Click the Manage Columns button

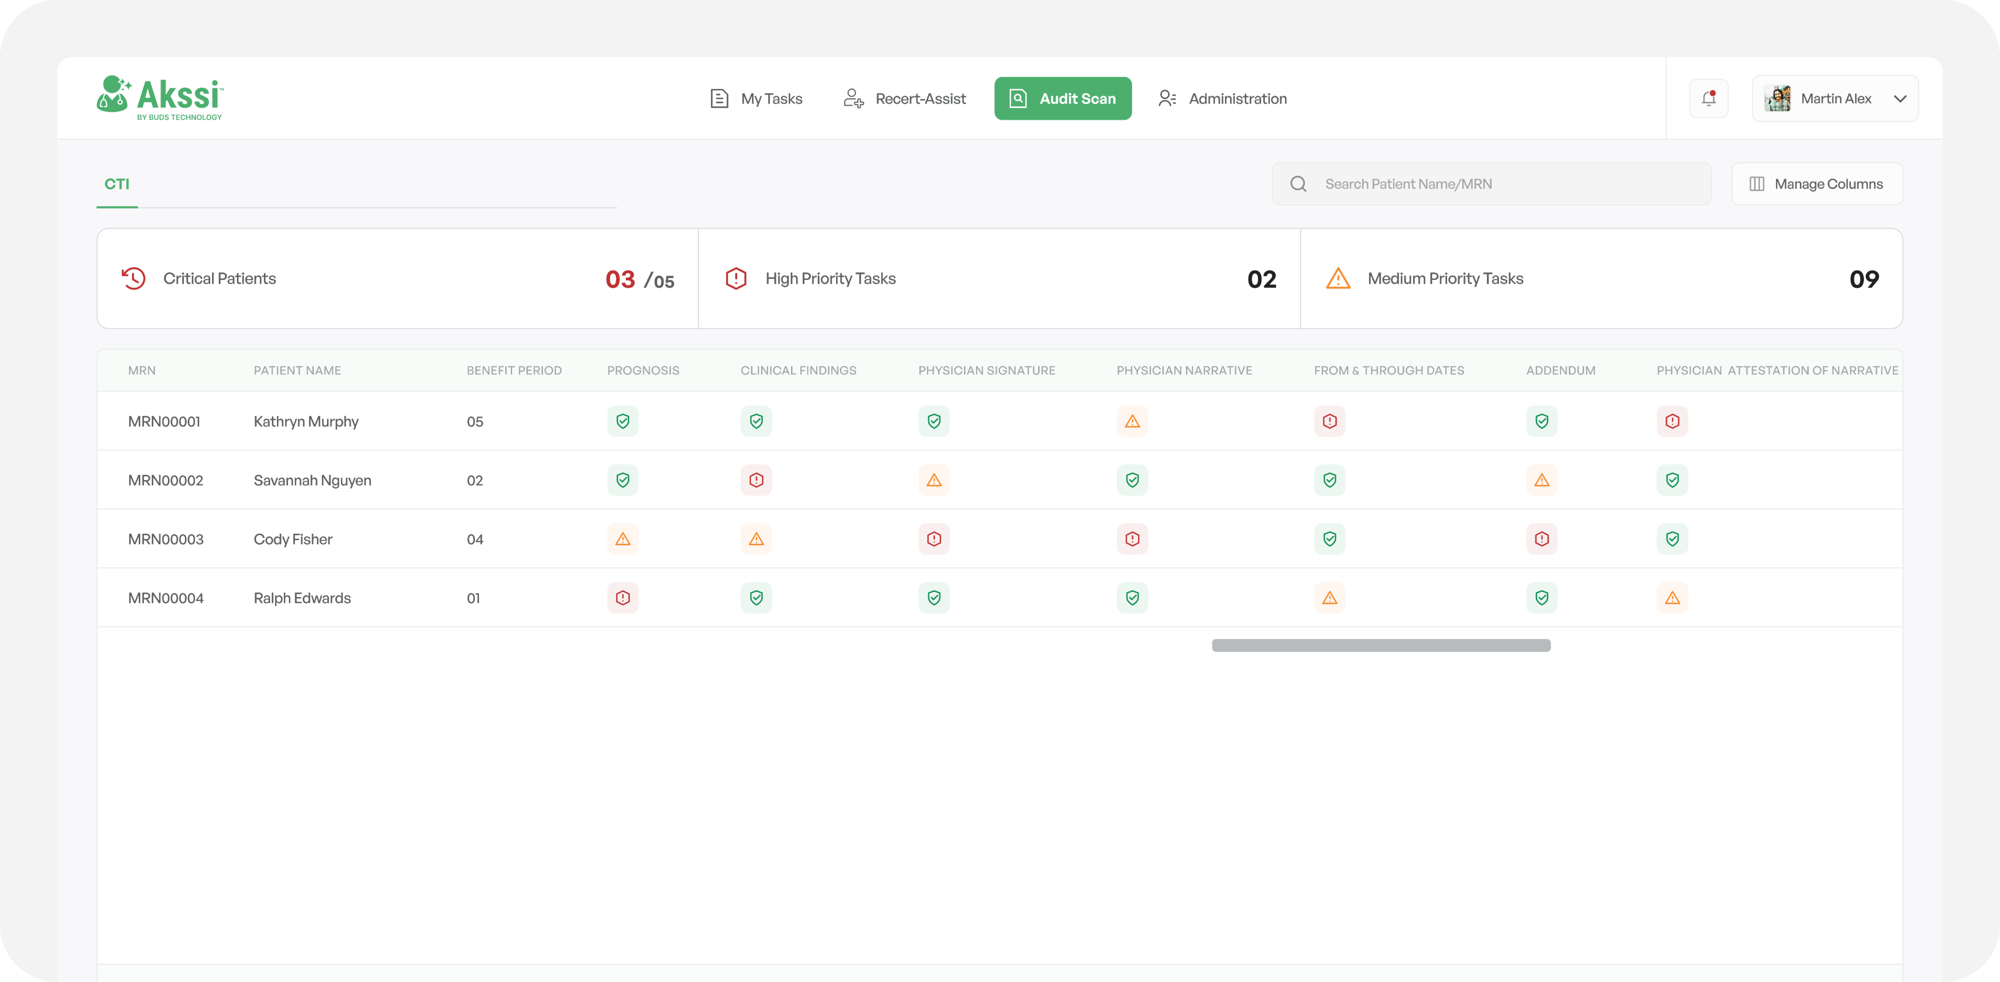(x=1816, y=184)
